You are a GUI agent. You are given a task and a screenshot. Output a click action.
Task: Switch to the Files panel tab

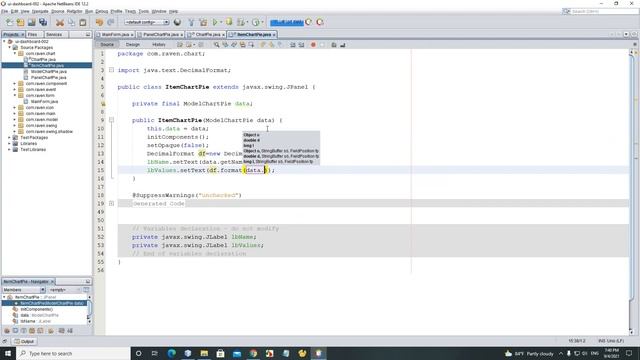pos(33,34)
